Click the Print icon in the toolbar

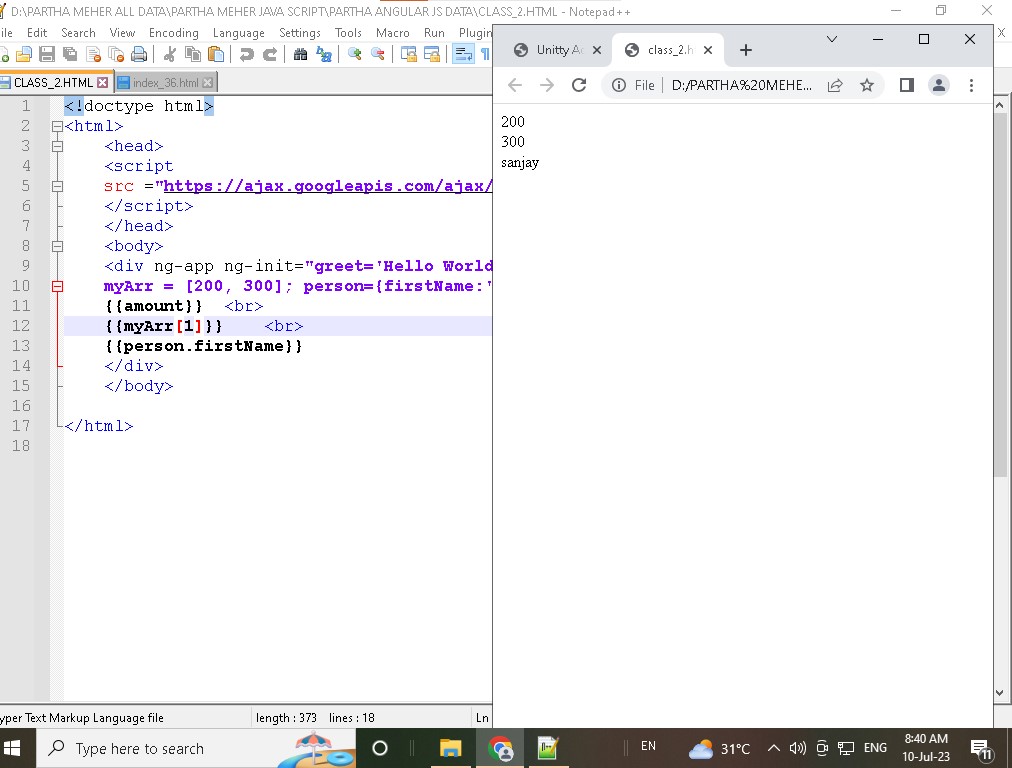tap(139, 55)
